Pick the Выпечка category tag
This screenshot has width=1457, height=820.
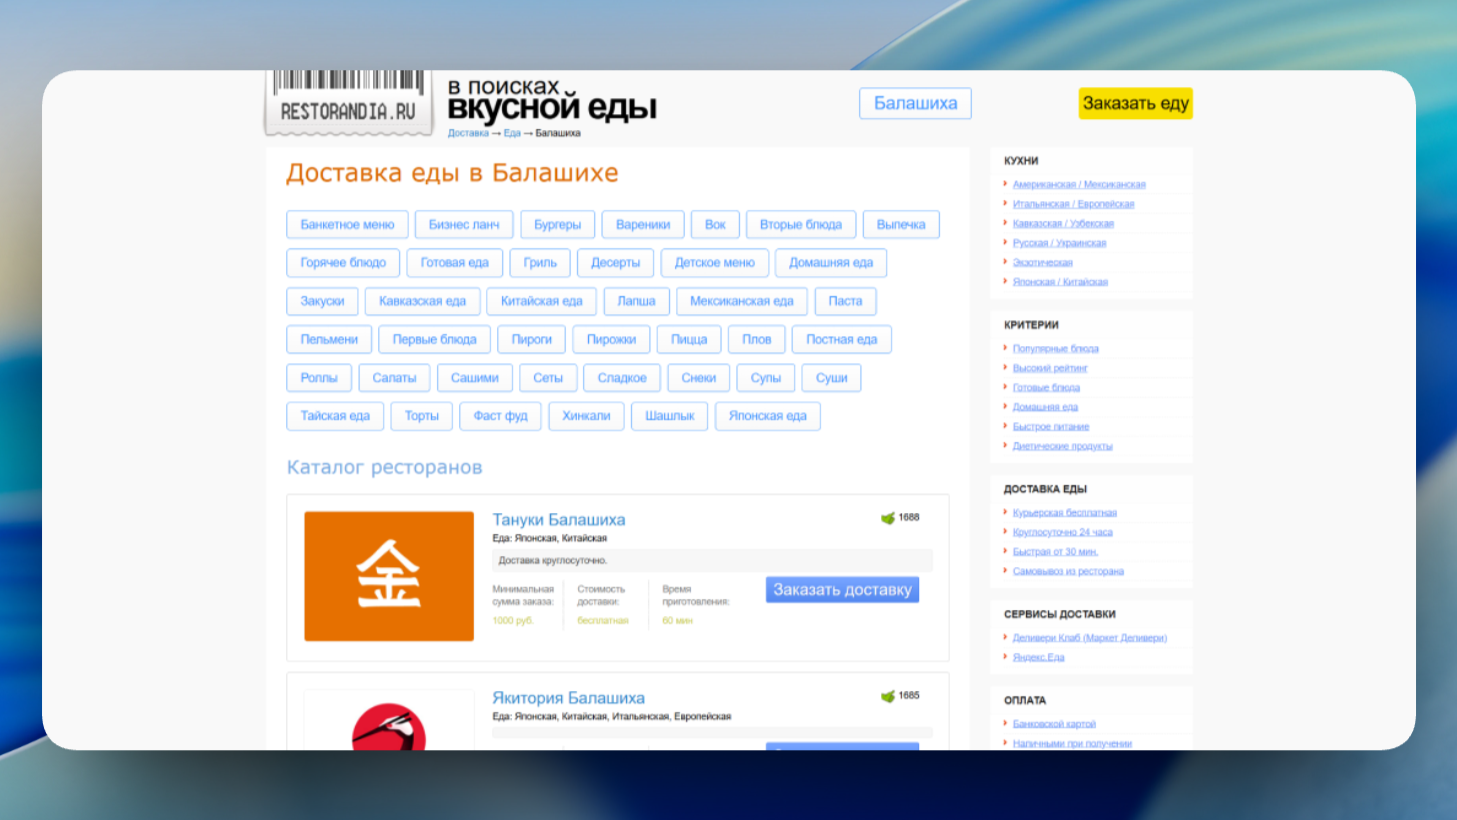901,224
